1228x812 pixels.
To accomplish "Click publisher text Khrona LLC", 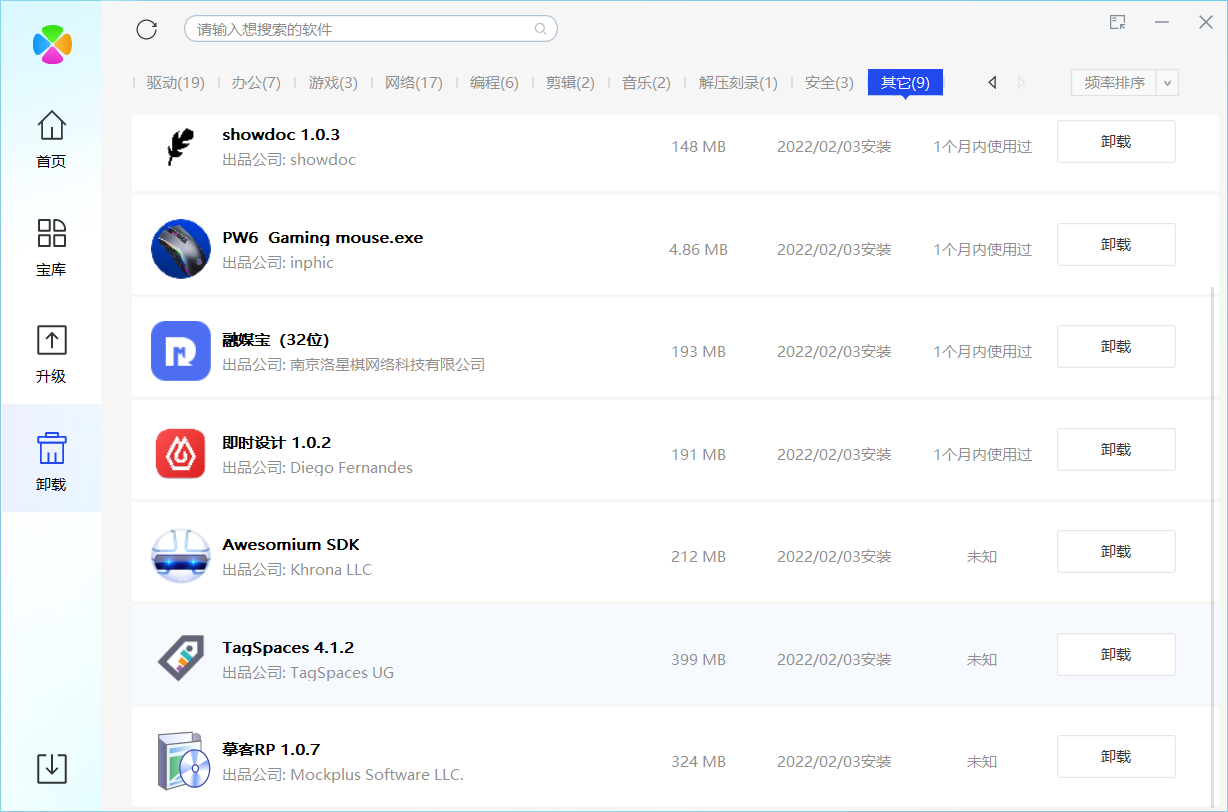I will [331, 570].
